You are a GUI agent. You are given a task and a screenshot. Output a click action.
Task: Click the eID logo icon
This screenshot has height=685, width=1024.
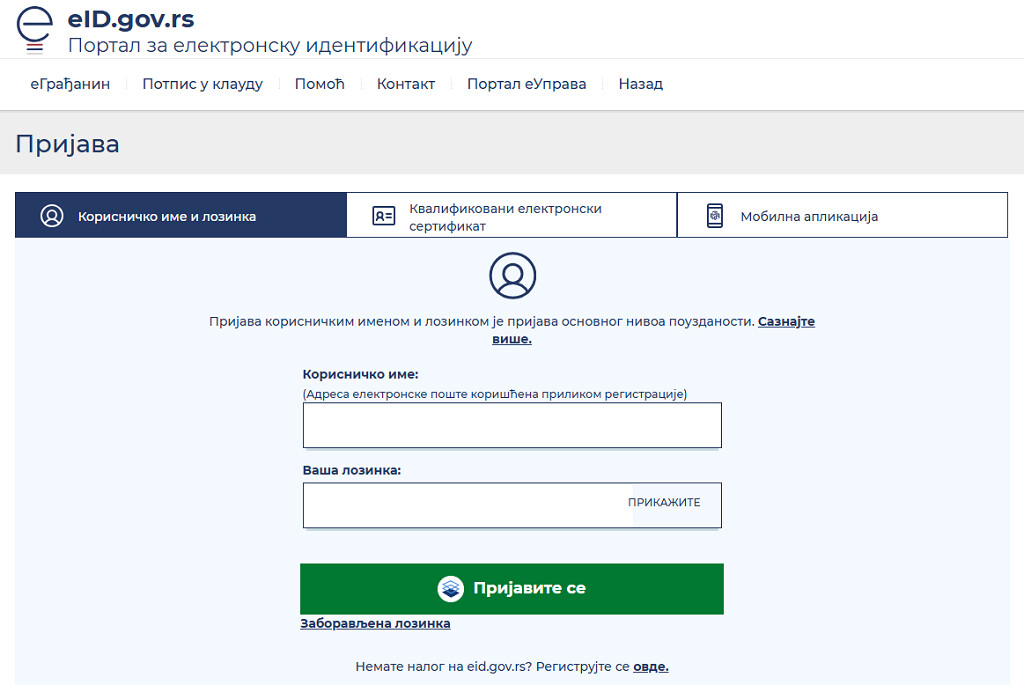click(36, 29)
